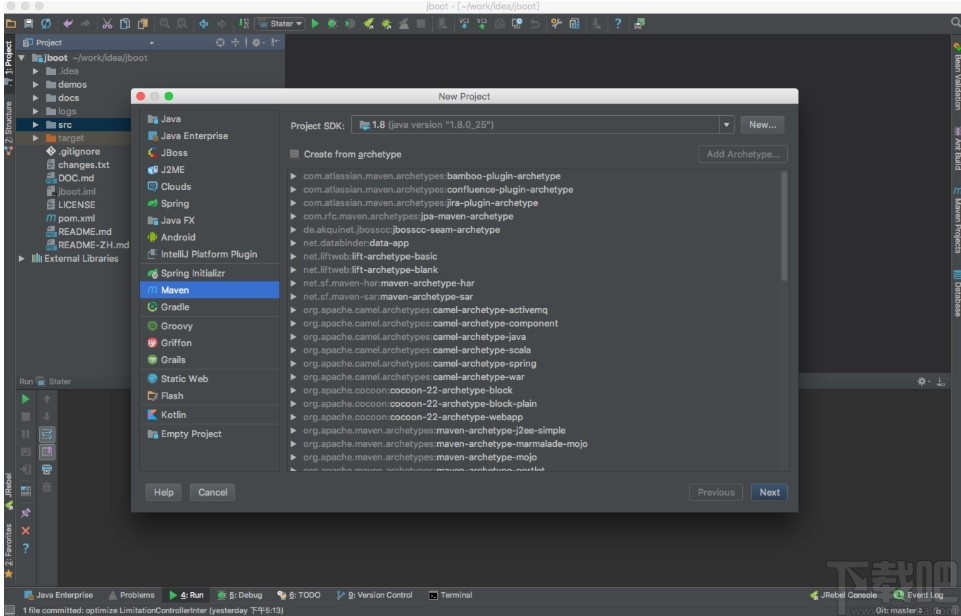Toggle the soft-wrap icon in Run panel

(x=46, y=434)
